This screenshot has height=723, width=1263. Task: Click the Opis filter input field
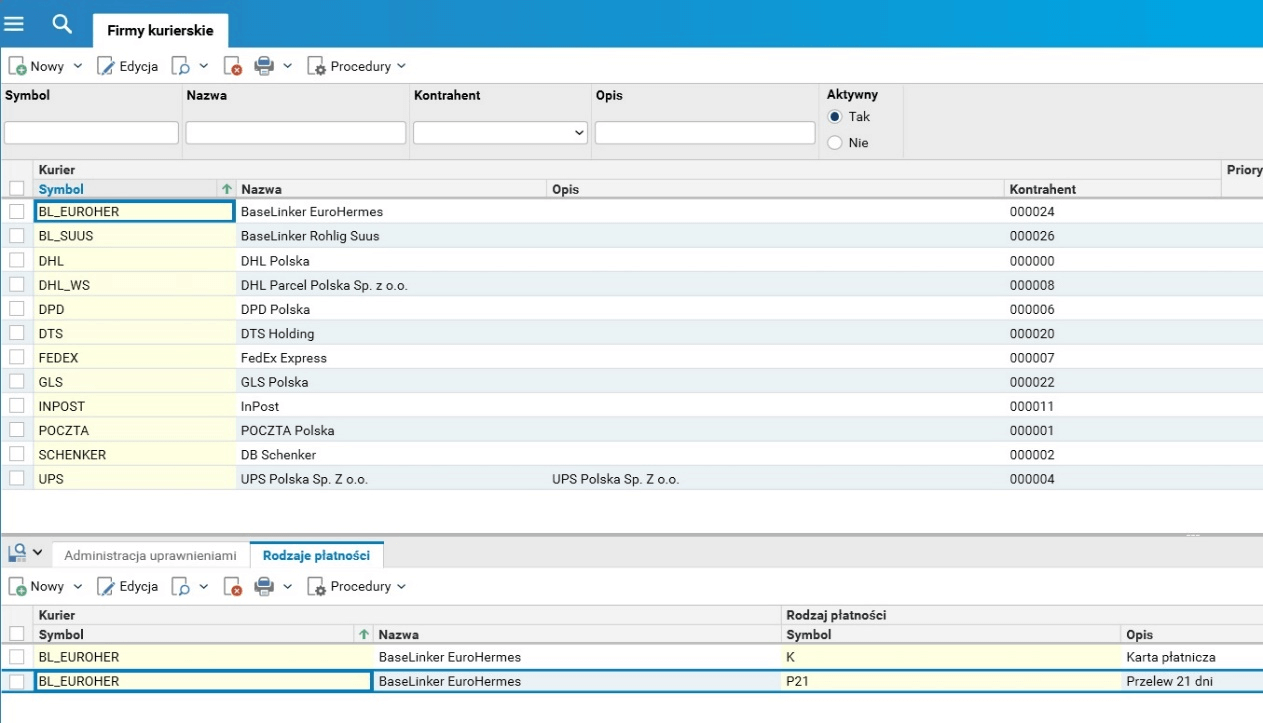click(x=705, y=132)
